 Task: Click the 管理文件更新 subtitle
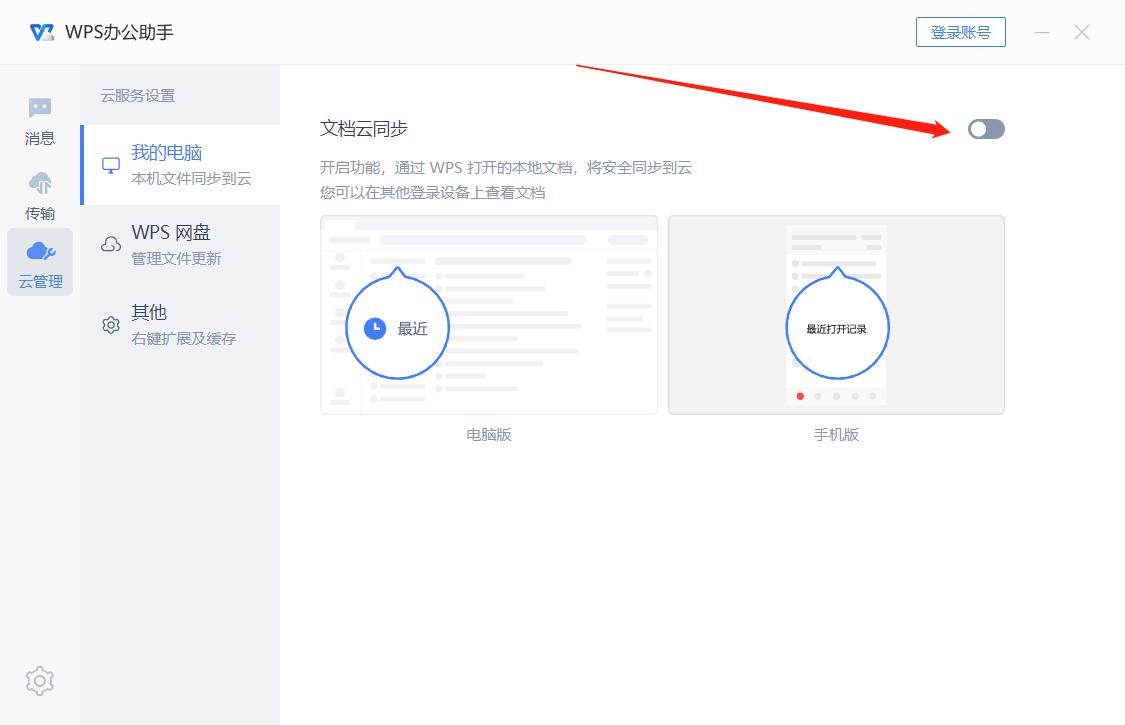176,258
